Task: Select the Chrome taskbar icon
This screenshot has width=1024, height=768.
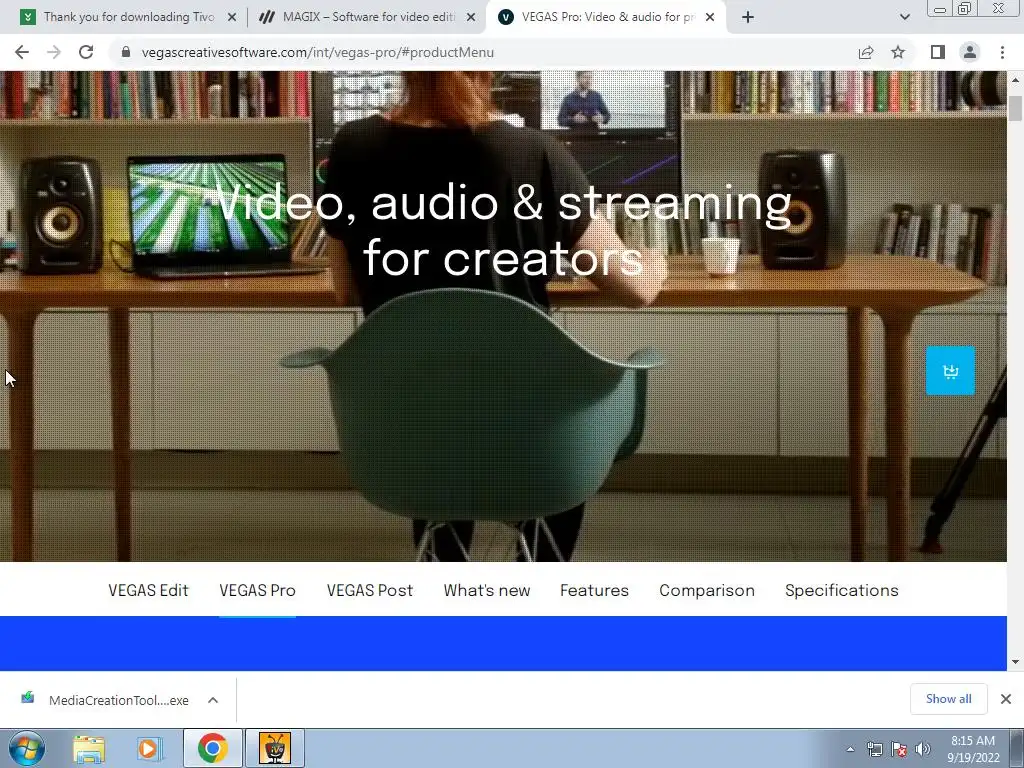Action: click(x=212, y=748)
